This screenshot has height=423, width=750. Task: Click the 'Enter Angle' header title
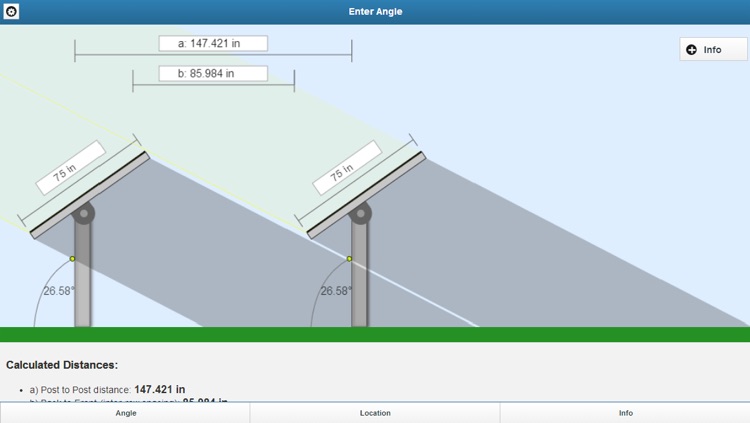tap(375, 11)
